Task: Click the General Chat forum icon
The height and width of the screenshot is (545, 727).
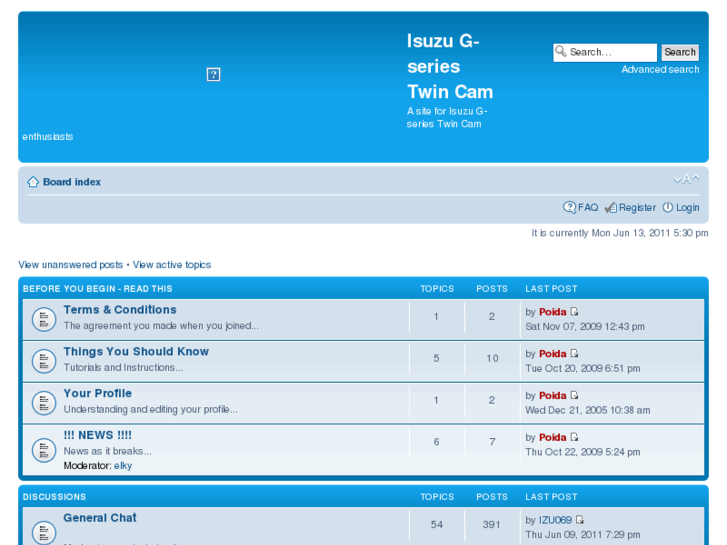Action: click(44, 532)
